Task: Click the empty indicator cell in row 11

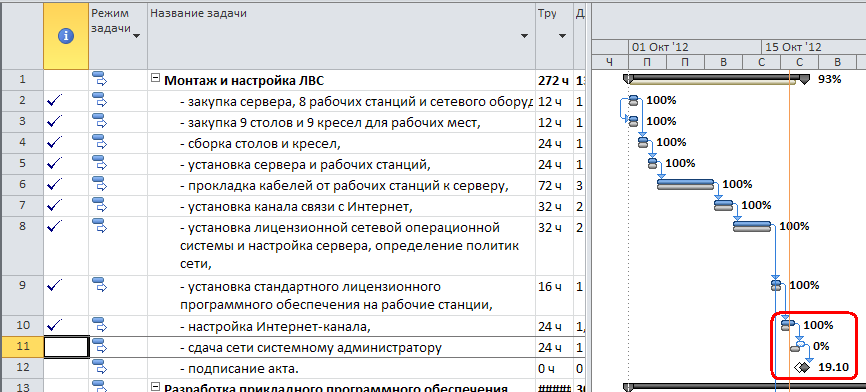Action: pyautogui.click(x=66, y=347)
